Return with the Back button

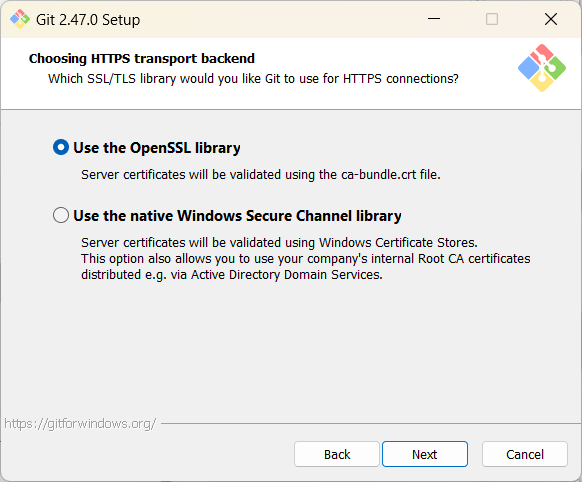(337, 454)
